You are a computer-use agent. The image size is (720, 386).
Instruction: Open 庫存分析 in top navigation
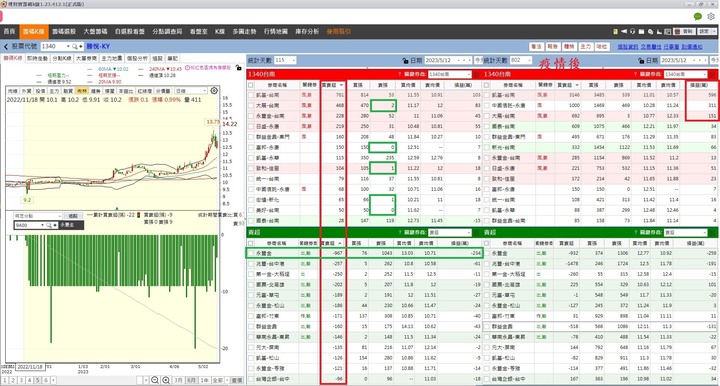(307, 32)
